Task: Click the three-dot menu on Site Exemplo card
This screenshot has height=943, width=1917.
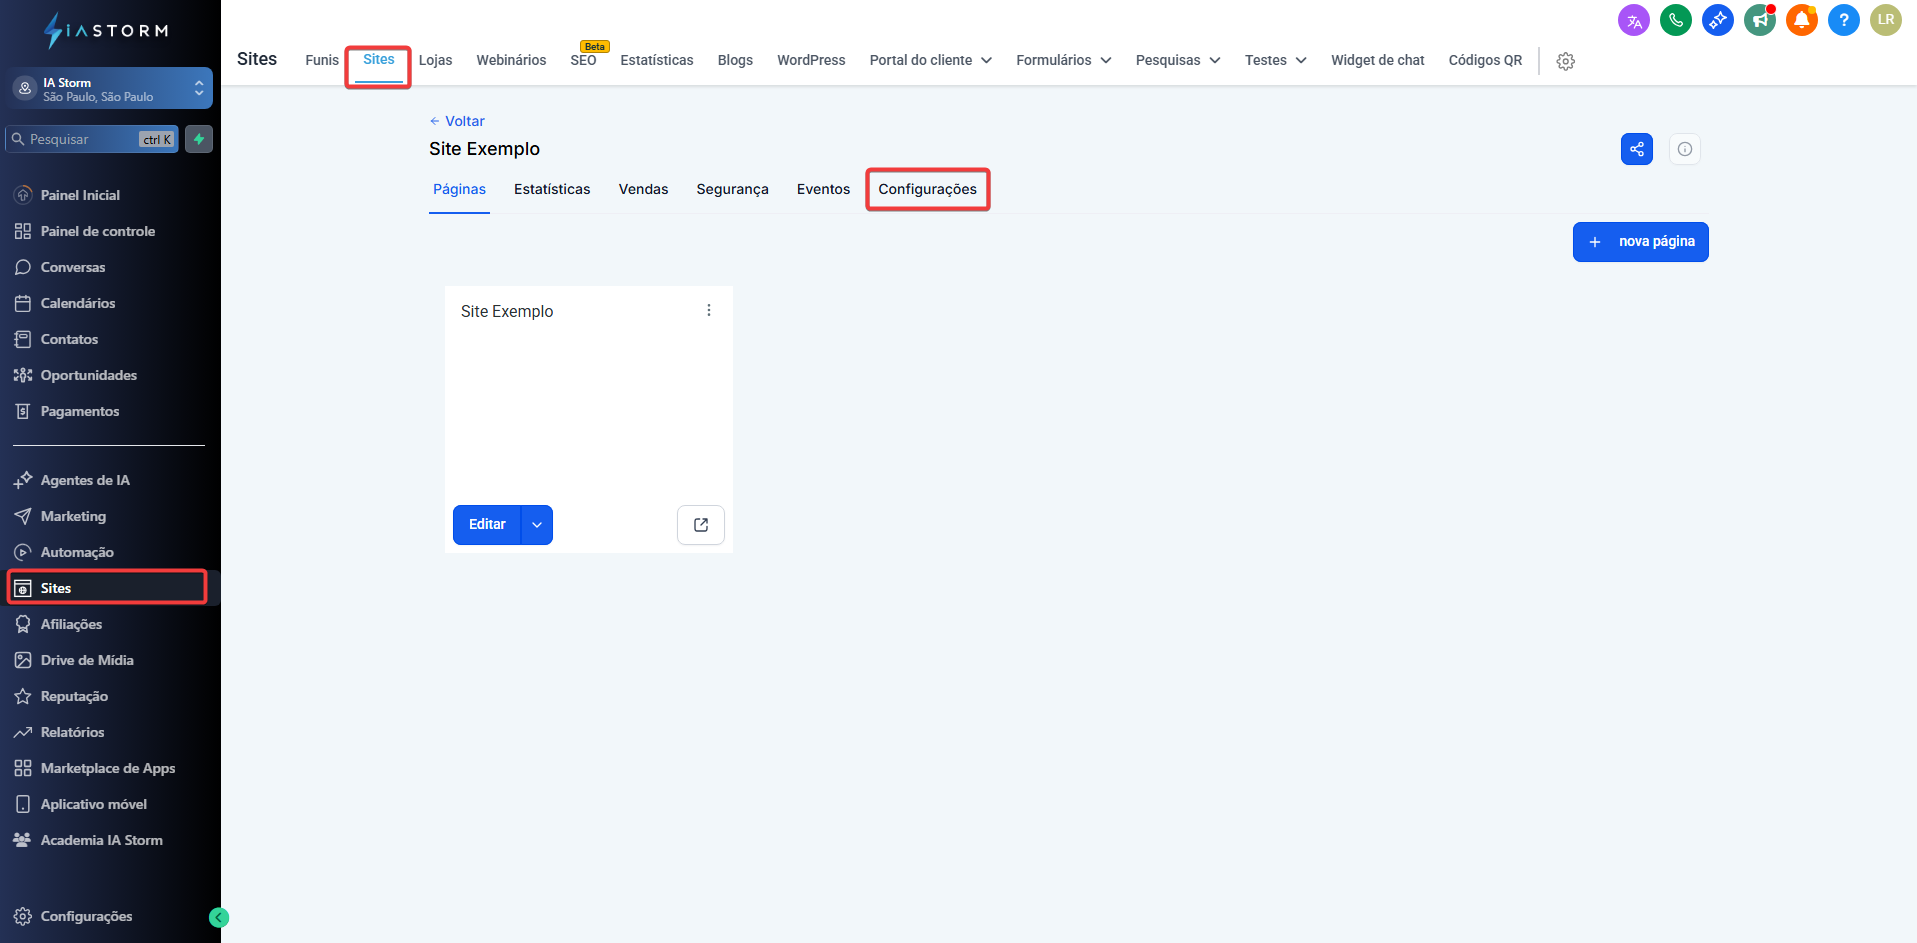Action: click(x=708, y=311)
